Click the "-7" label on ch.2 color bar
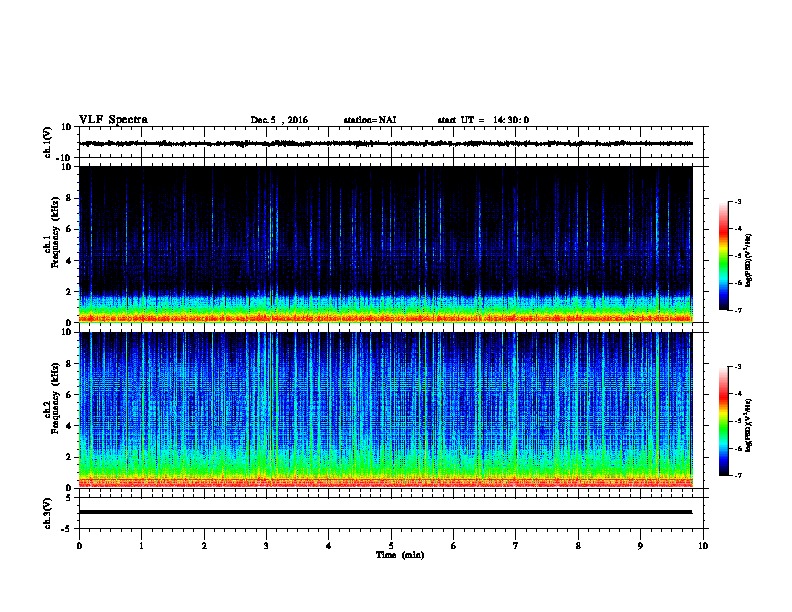This screenshot has height=612, width=792. point(737,475)
